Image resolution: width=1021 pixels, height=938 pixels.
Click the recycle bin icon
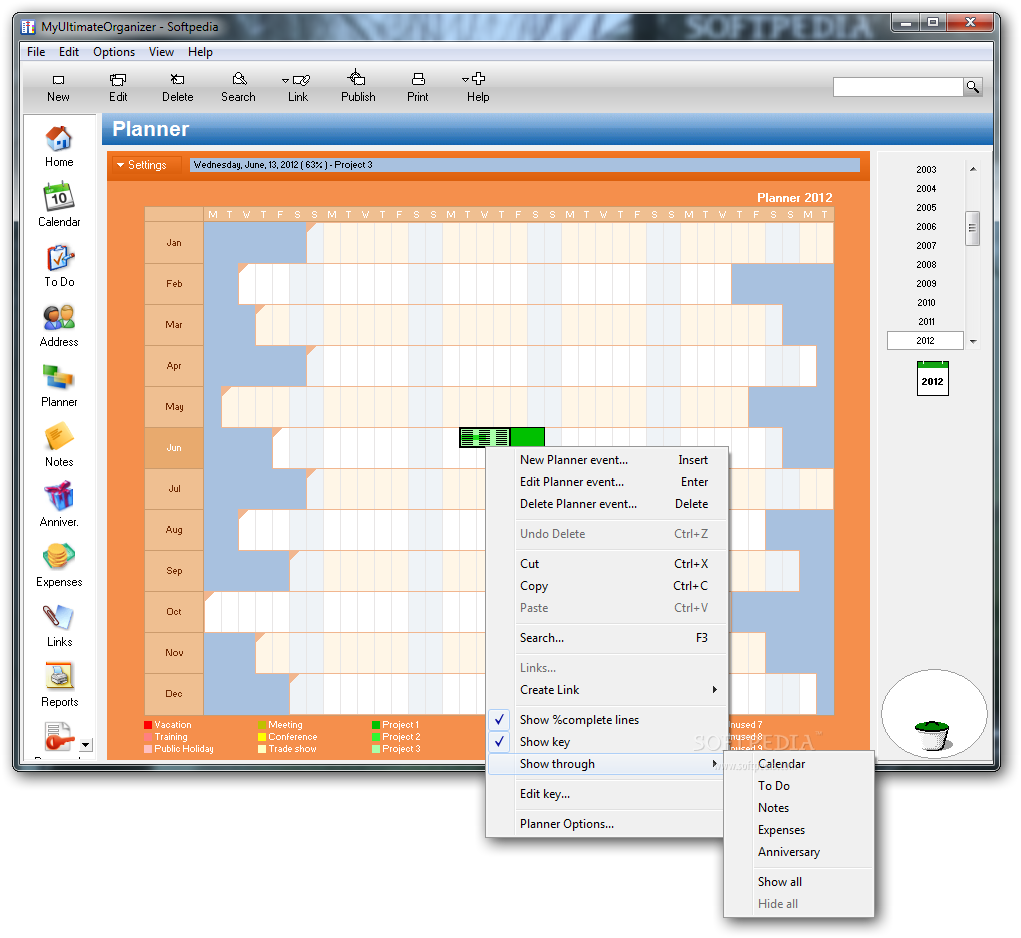pyautogui.click(x=932, y=734)
